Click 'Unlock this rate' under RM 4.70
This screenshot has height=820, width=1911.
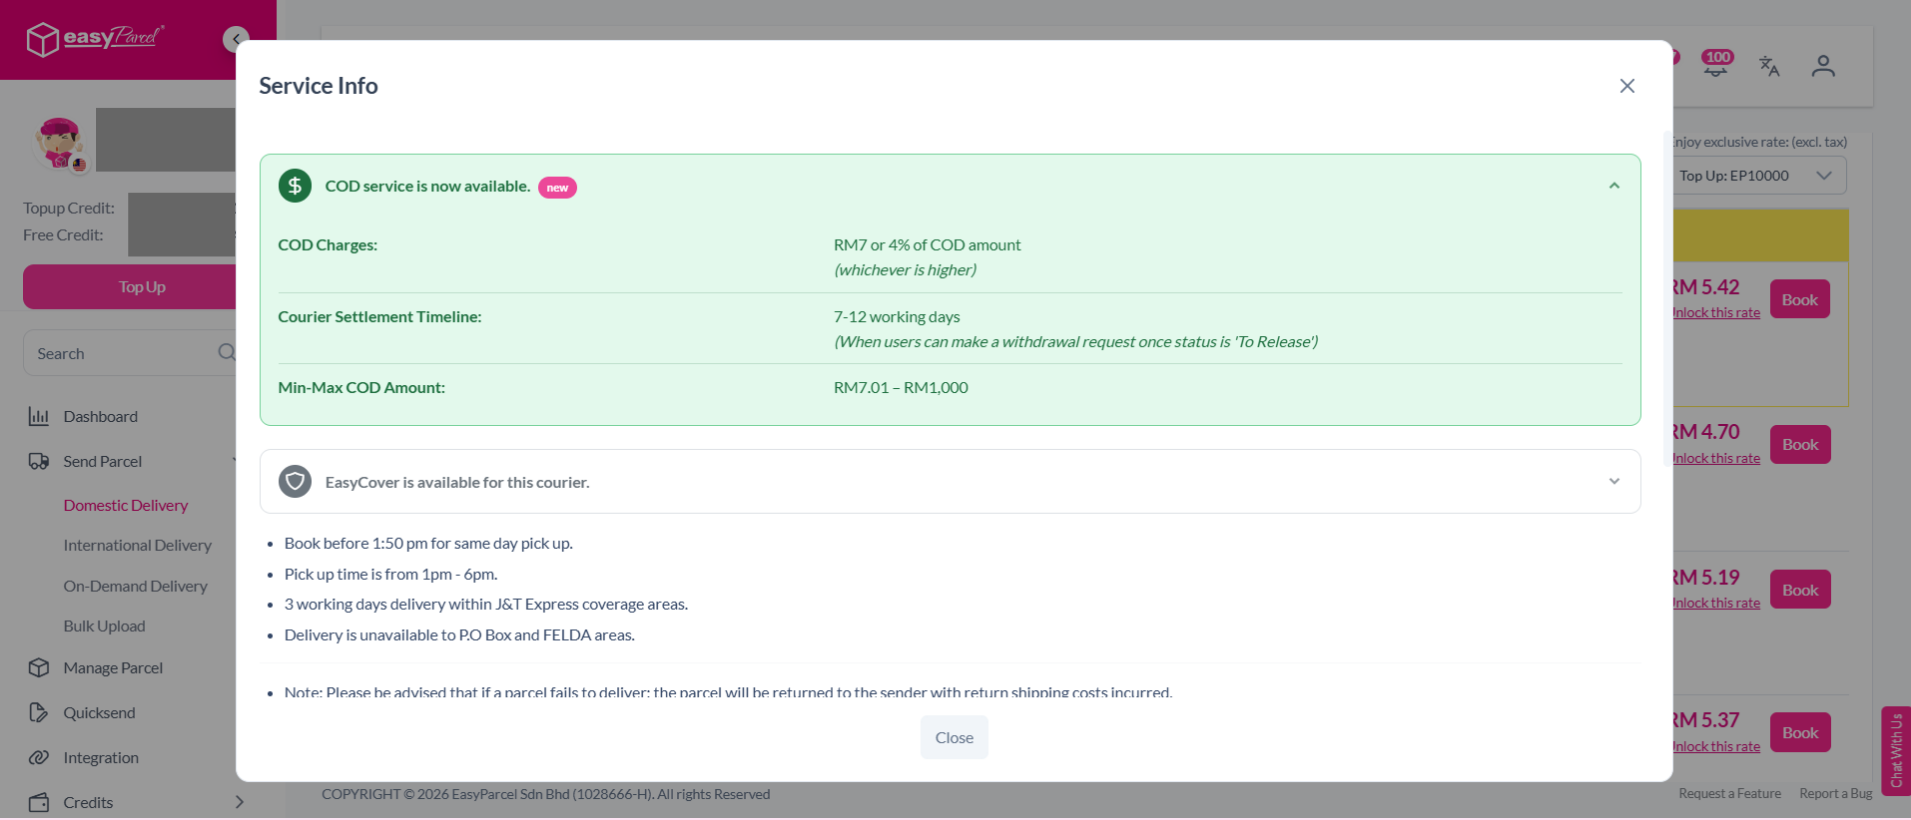[1716, 458]
